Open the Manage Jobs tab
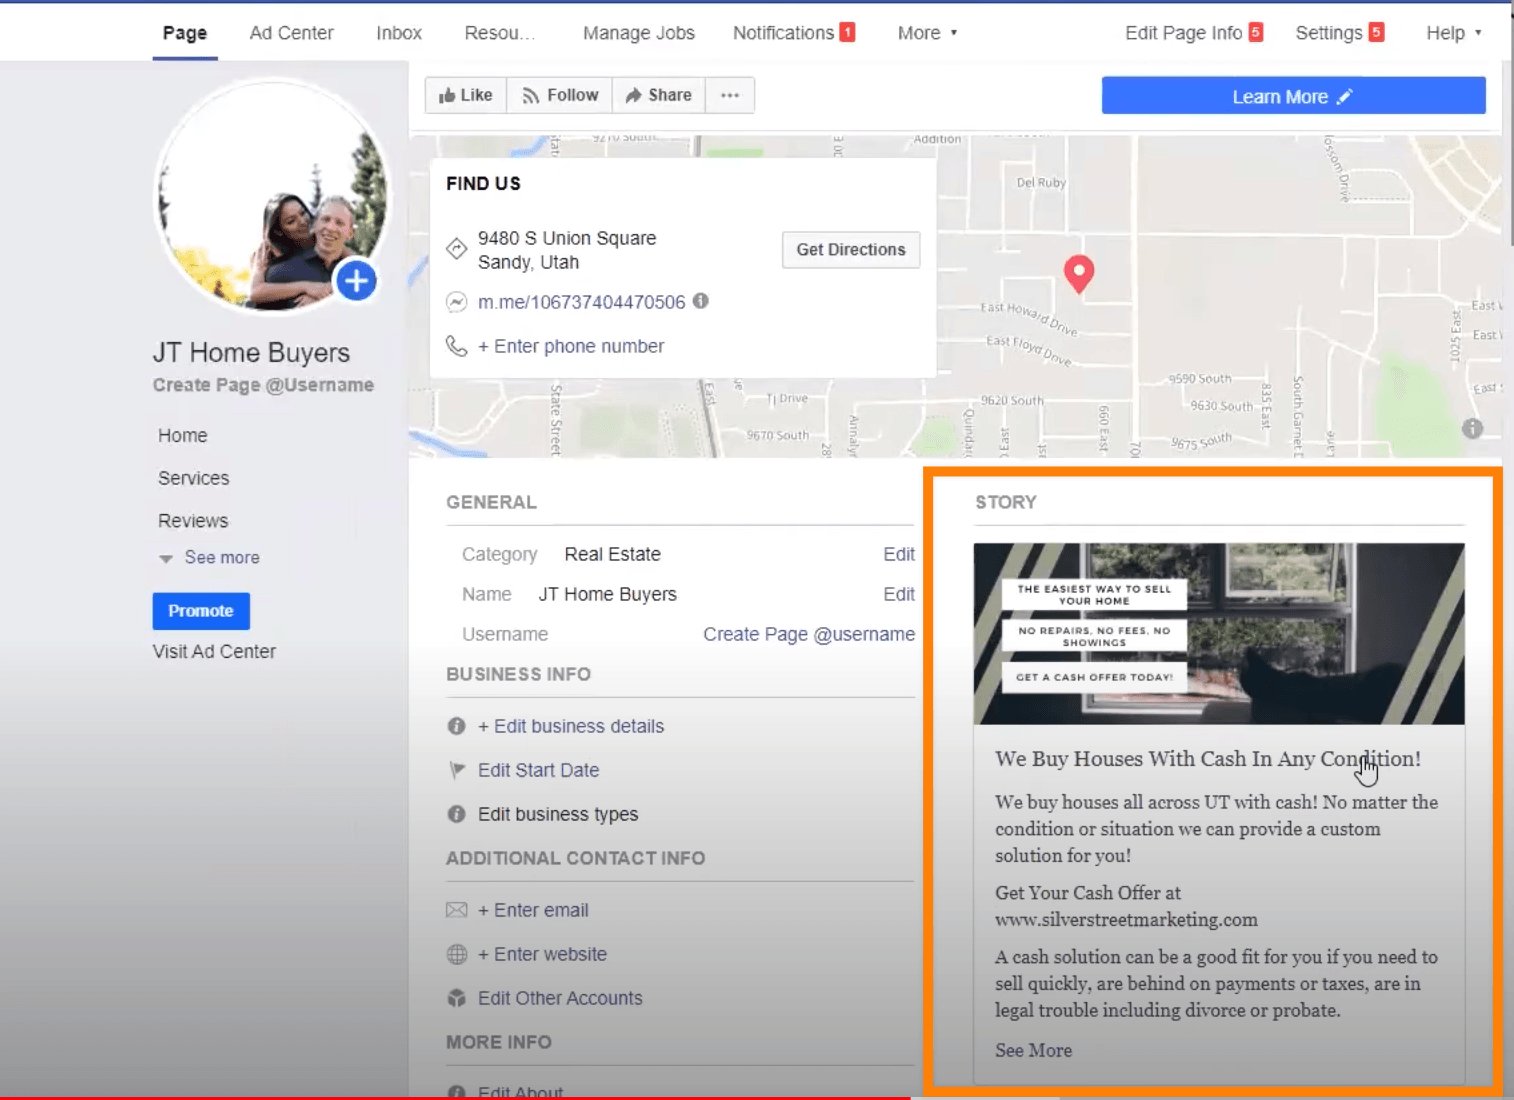Image resolution: width=1514 pixels, height=1100 pixels. click(x=639, y=33)
